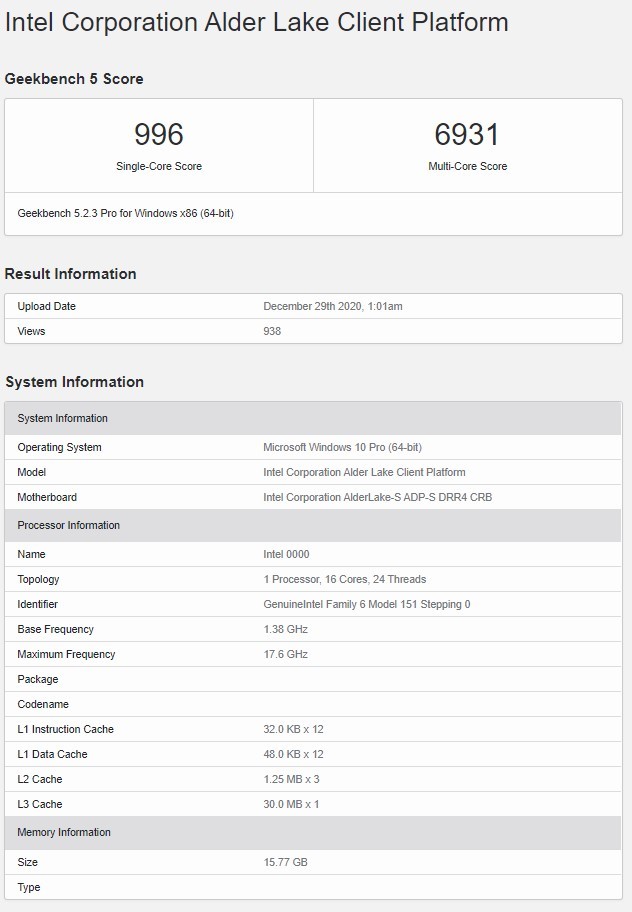
Task: Click the 'Topology' row label
Action: (x=38, y=579)
